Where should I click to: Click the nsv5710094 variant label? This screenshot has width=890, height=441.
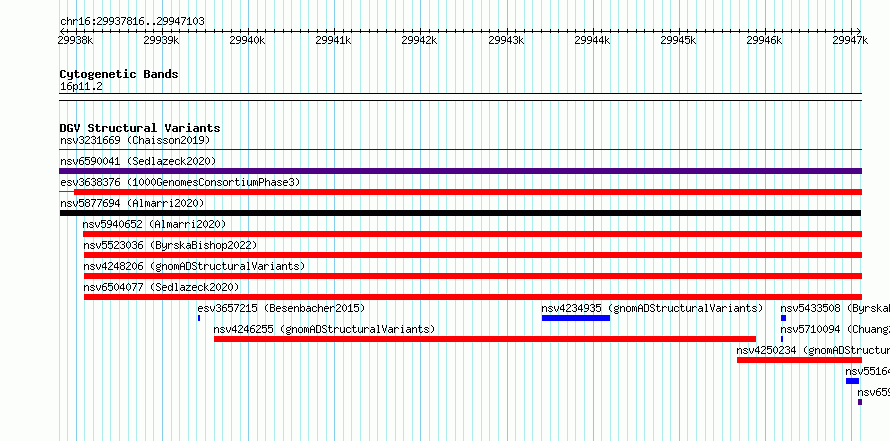(x=835, y=329)
